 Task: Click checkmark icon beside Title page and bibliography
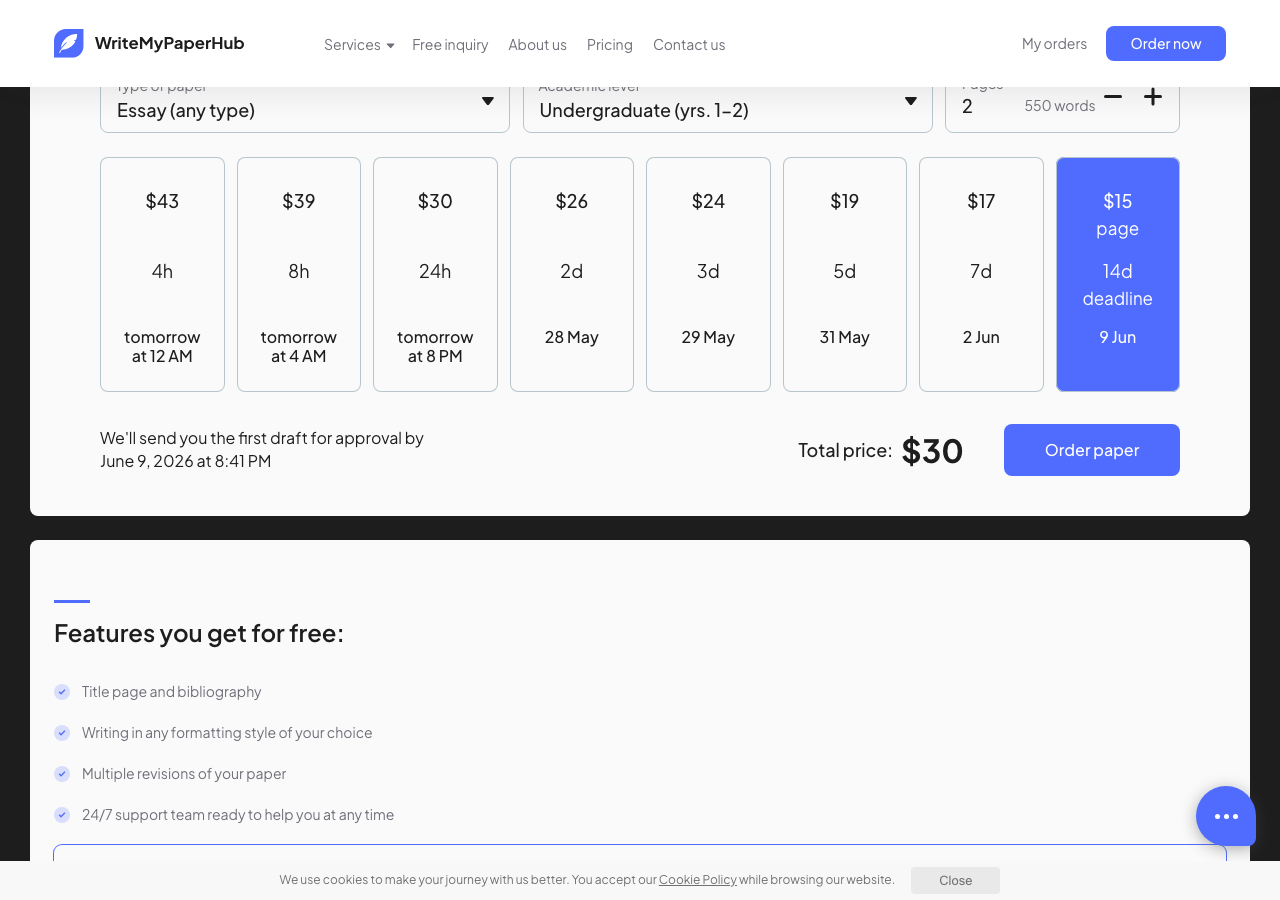coord(62,692)
